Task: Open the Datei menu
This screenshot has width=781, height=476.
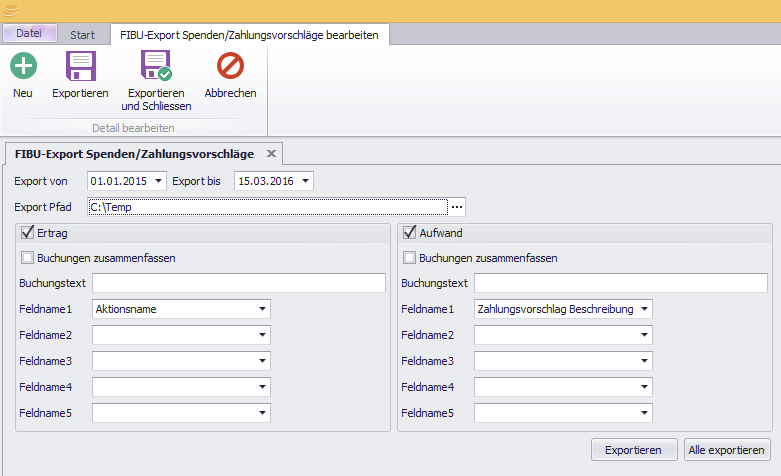Action: pyautogui.click(x=29, y=33)
